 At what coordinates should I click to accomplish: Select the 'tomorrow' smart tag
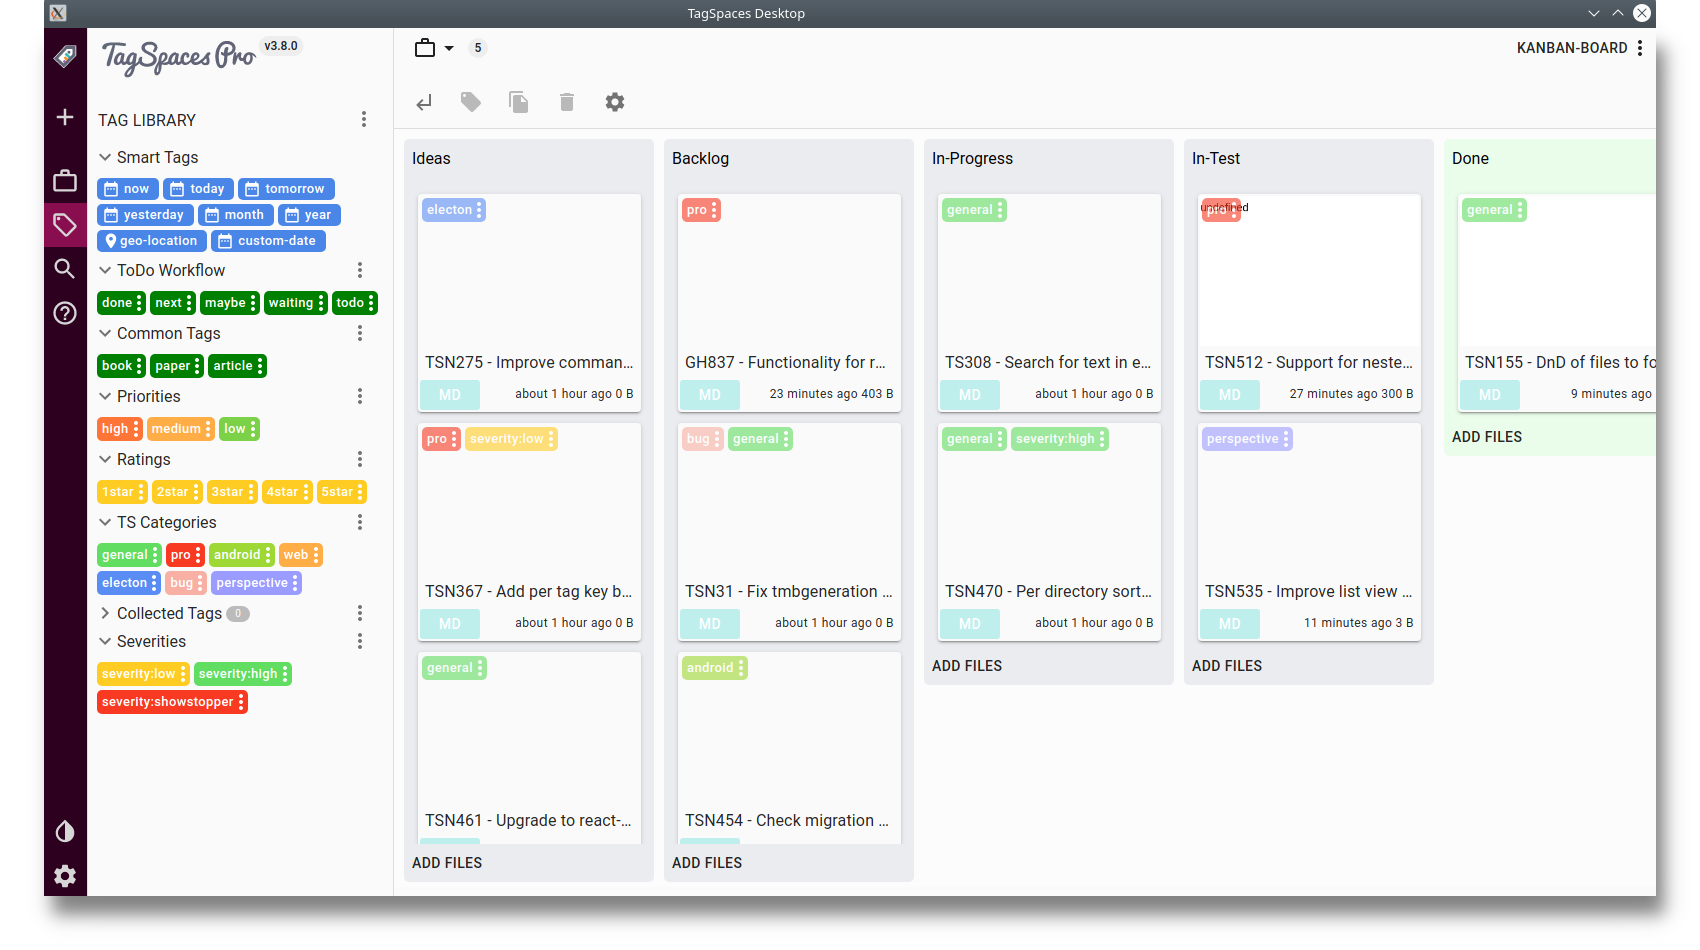(286, 189)
